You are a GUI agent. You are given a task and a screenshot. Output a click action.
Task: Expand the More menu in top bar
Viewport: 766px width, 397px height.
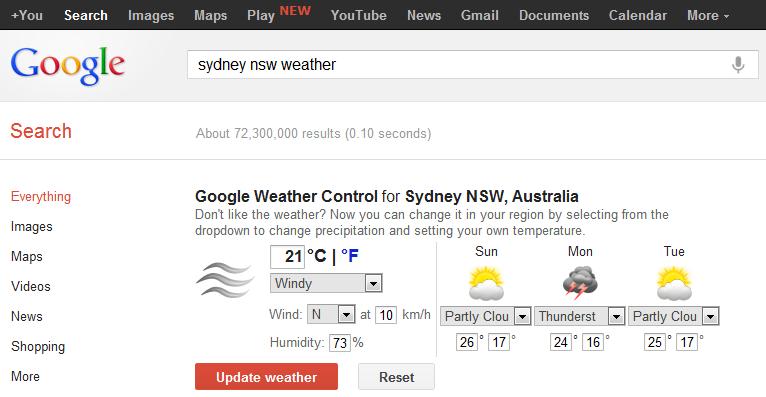coord(708,16)
